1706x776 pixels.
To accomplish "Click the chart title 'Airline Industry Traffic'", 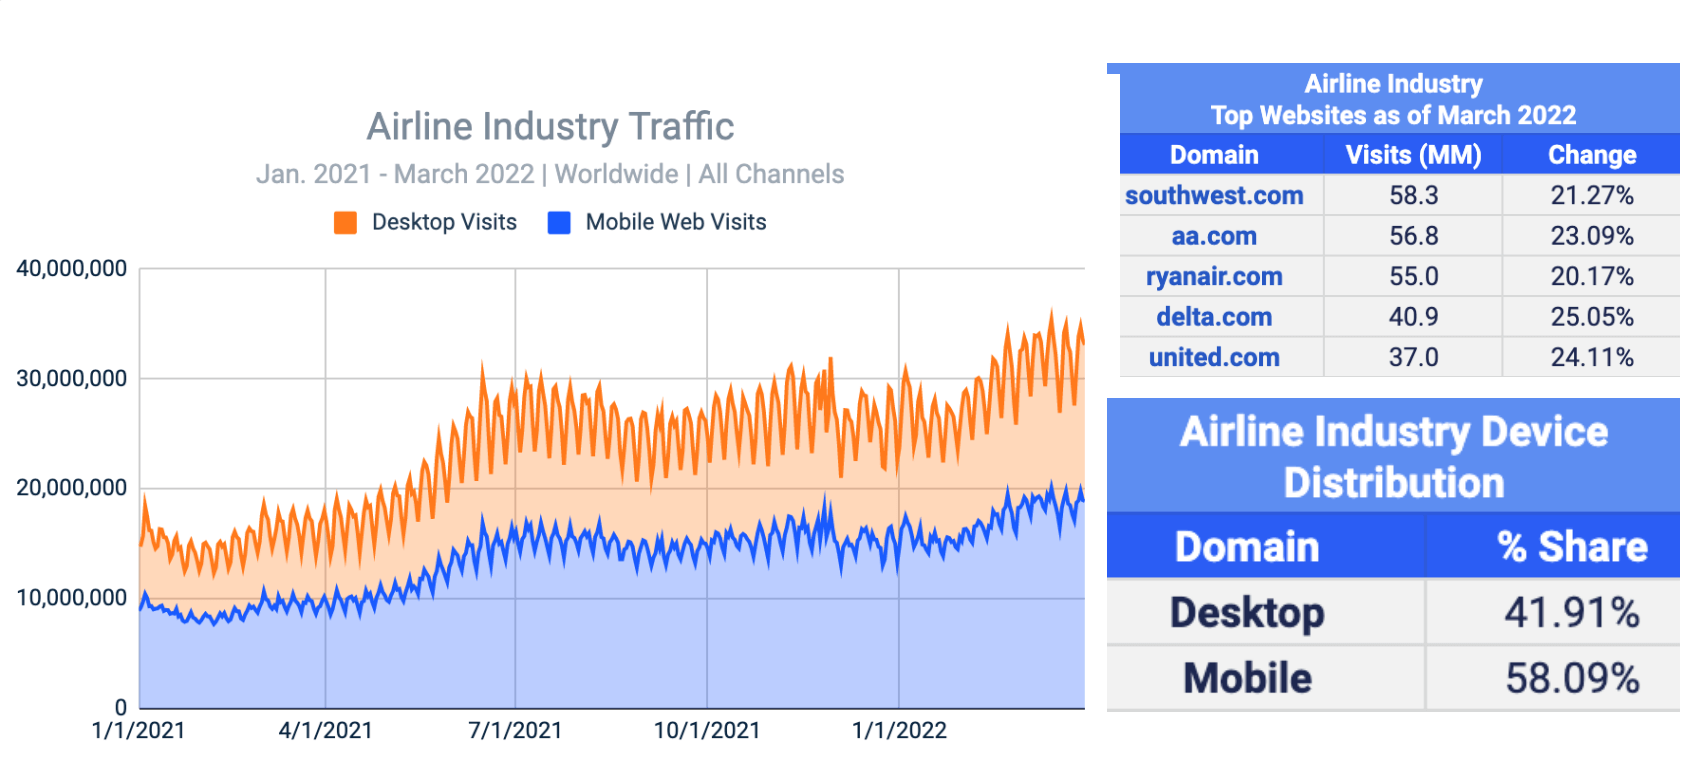I will (550, 127).
